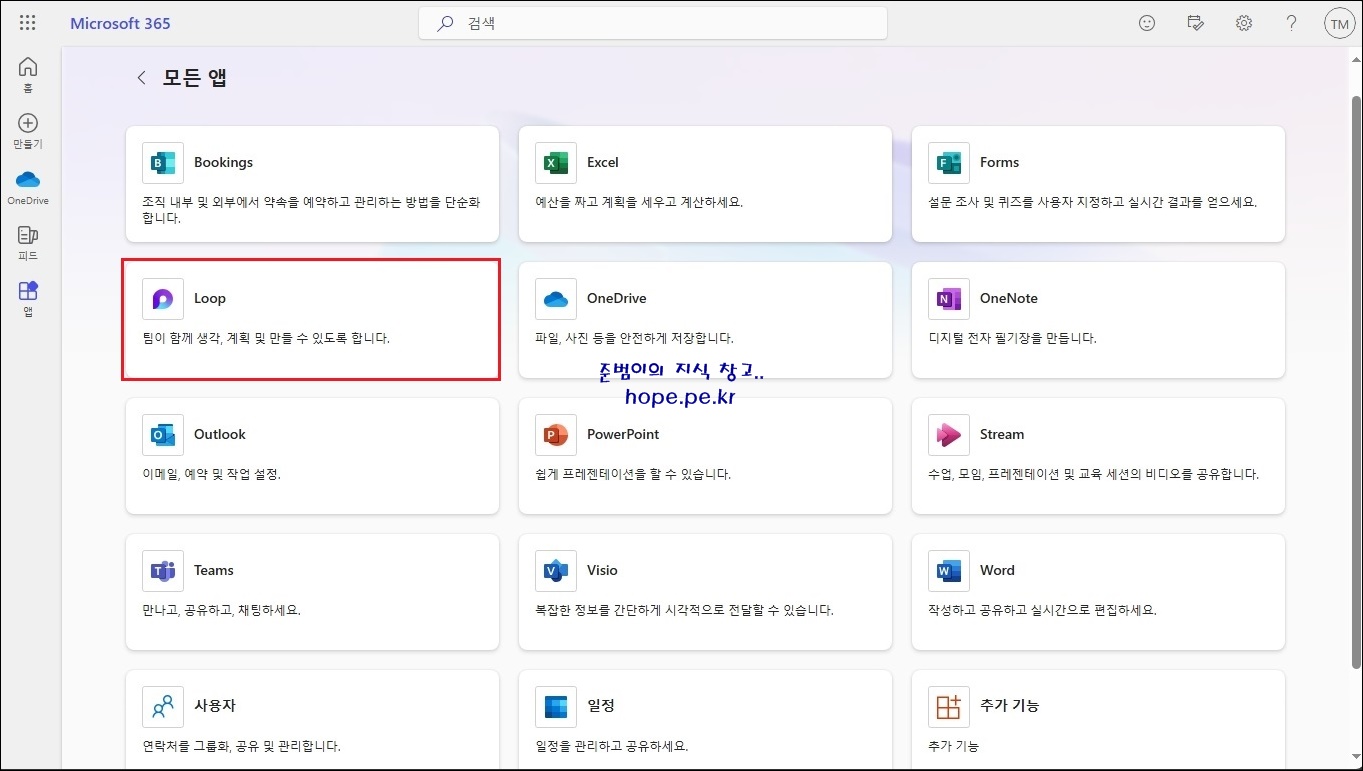The width and height of the screenshot is (1363, 771).
Task: Open 피드 in the left sidebar
Action: 28,243
